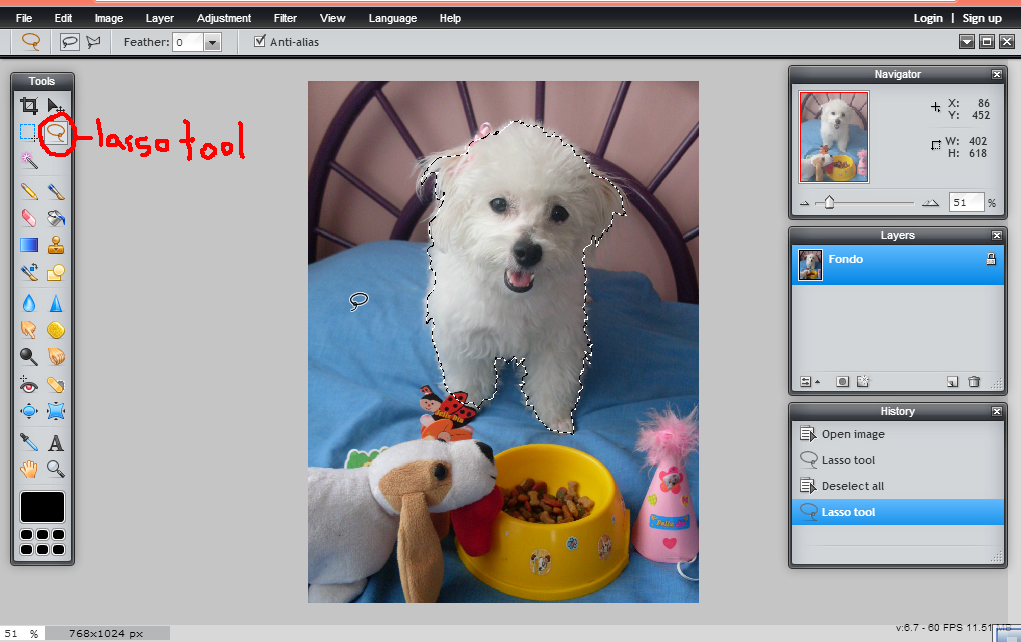Select the Drawing shapes tool
The width and height of the screenshot is (1021, 642).
tap(56, 272)
